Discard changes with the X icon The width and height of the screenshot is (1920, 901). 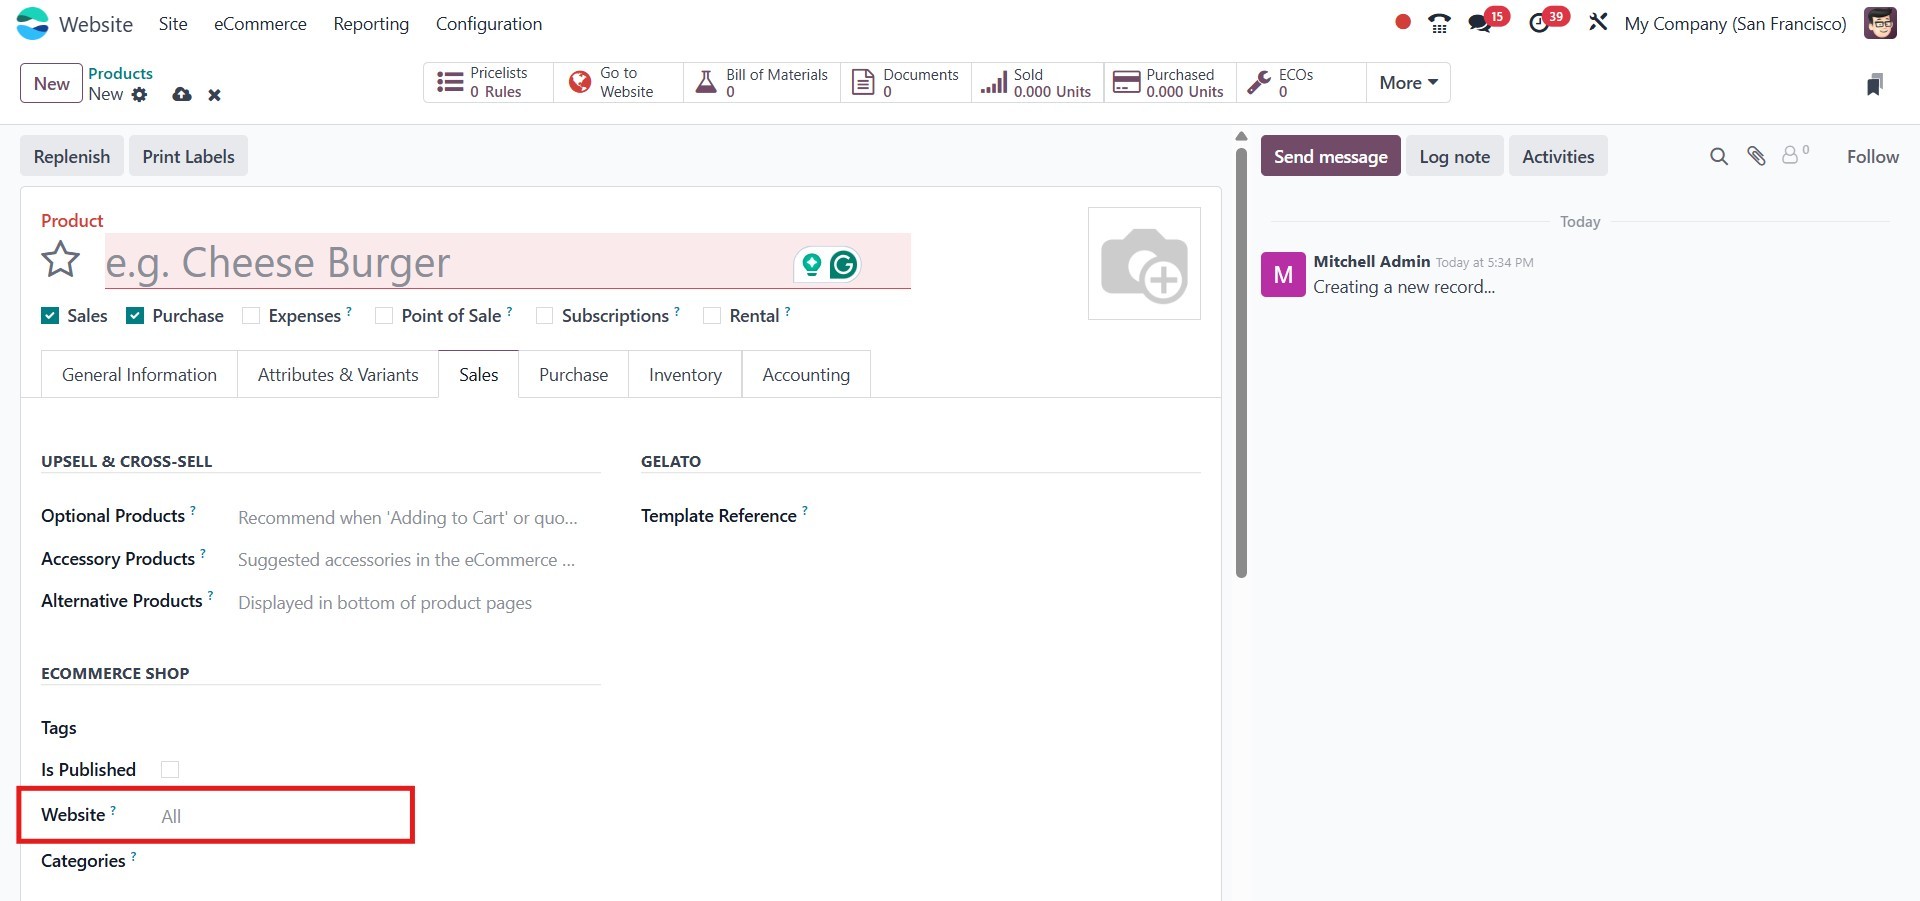pyautogui.click(x=214, y=95)
